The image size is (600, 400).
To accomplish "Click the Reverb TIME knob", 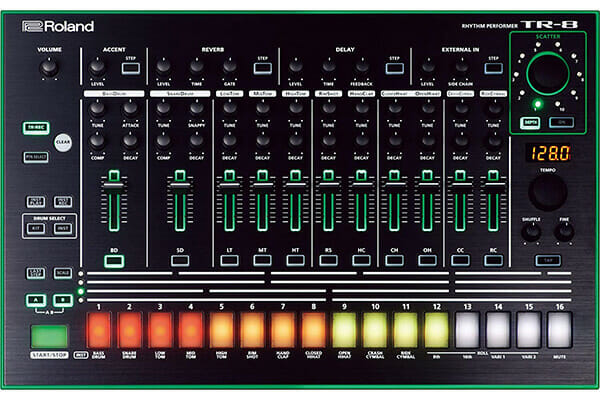I will 197,67.
